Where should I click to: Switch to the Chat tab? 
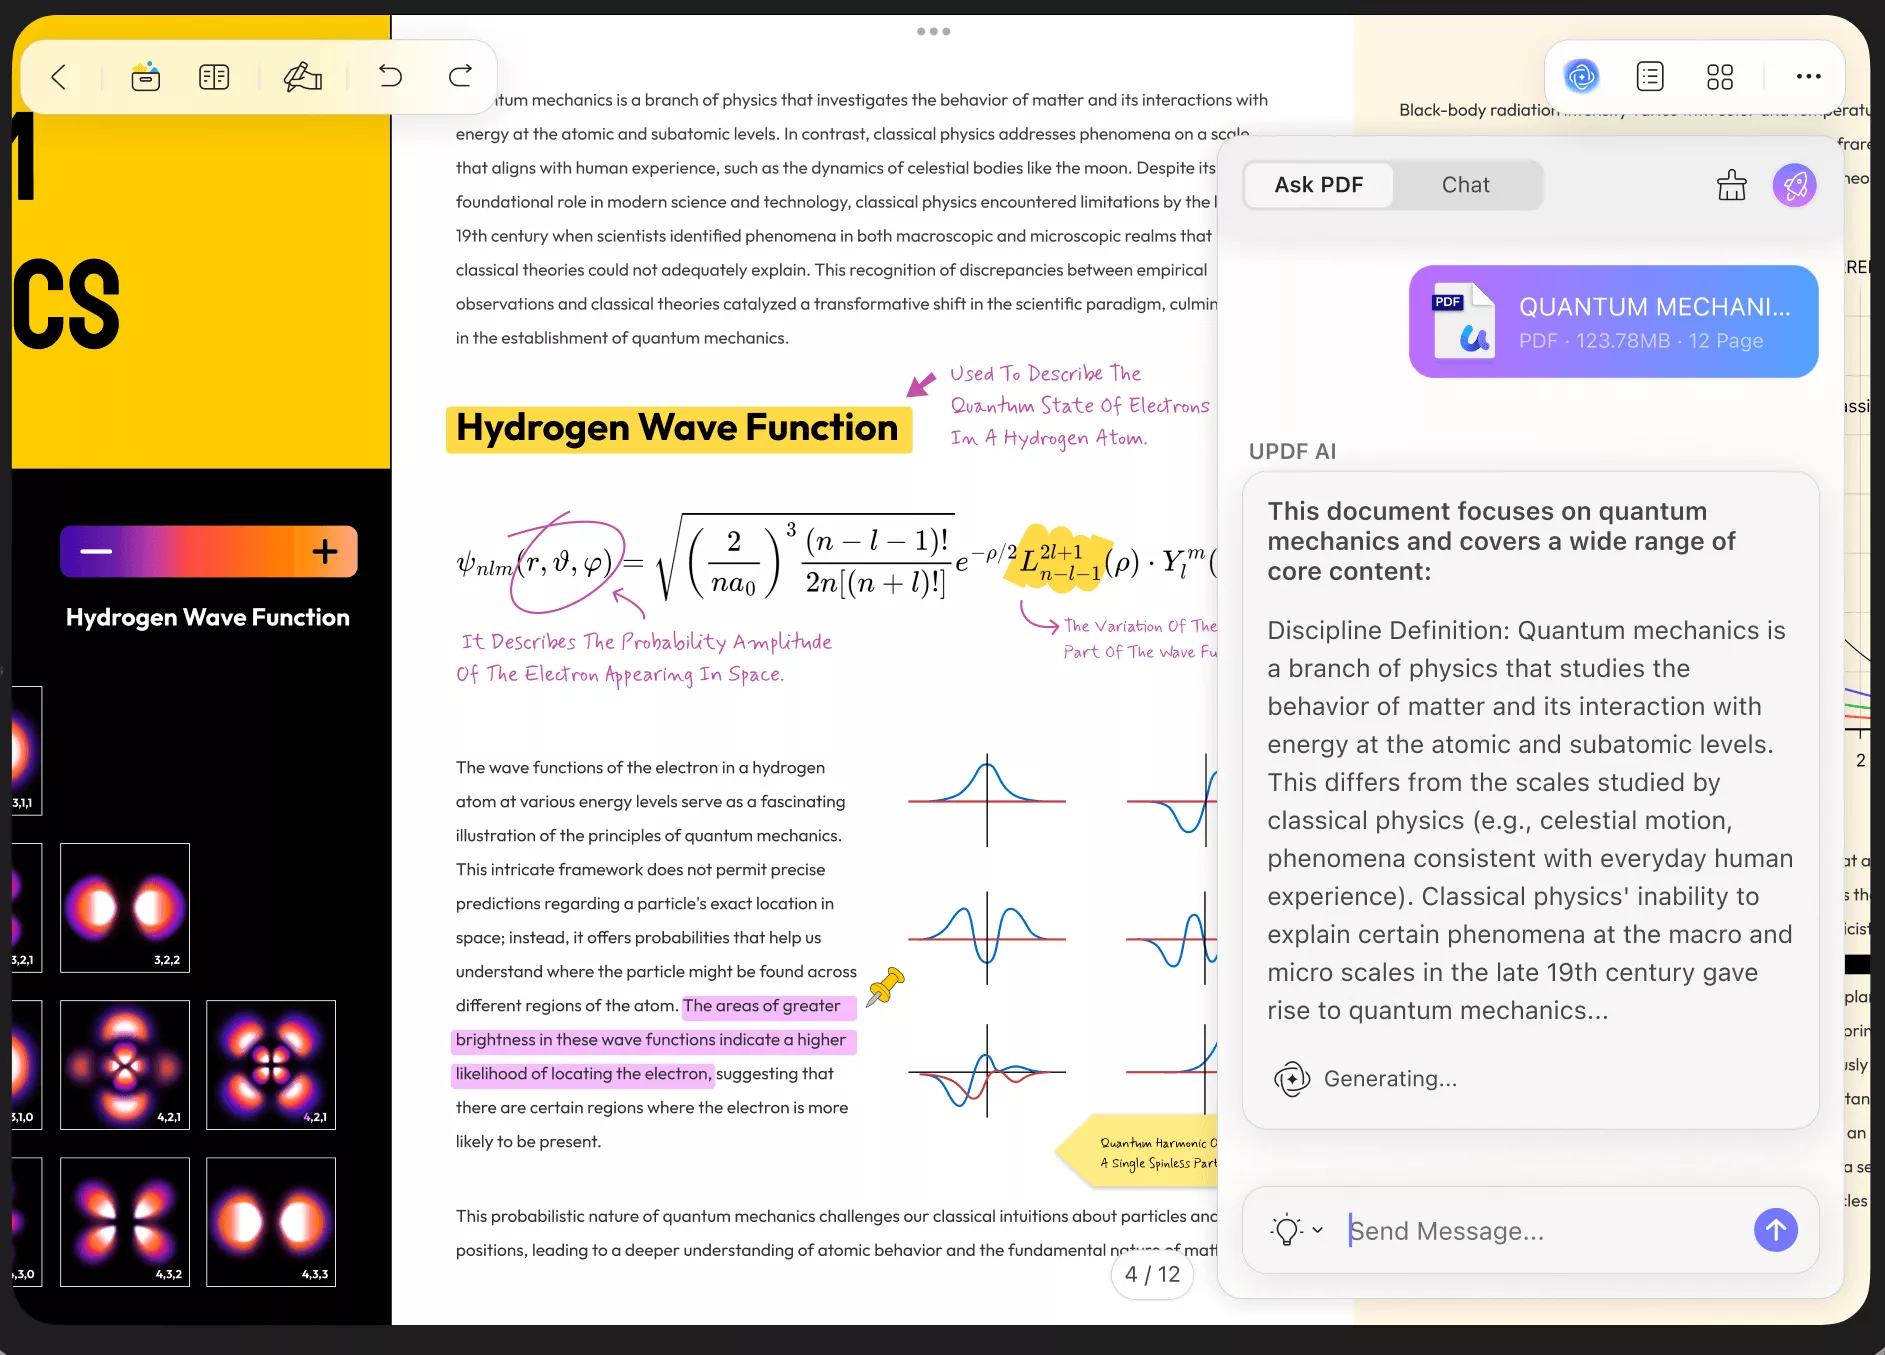click(1465, 185)
